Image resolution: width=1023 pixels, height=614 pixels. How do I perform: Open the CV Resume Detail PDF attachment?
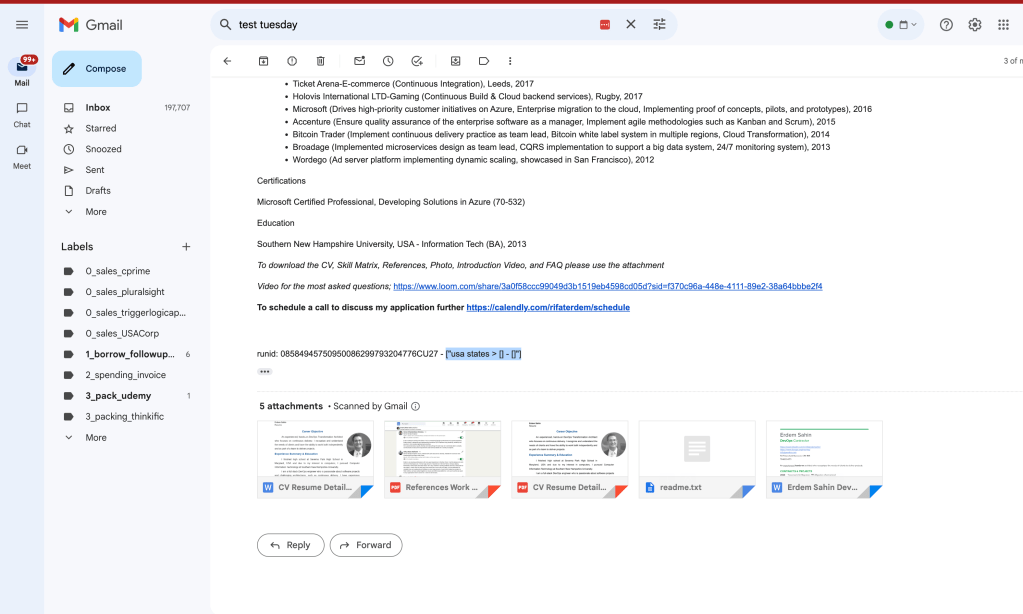(x=570, y=459)
